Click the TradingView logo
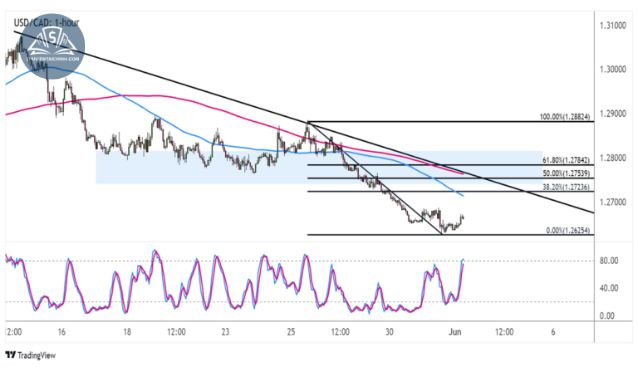The image size is (638, 375). coord(31,355)
